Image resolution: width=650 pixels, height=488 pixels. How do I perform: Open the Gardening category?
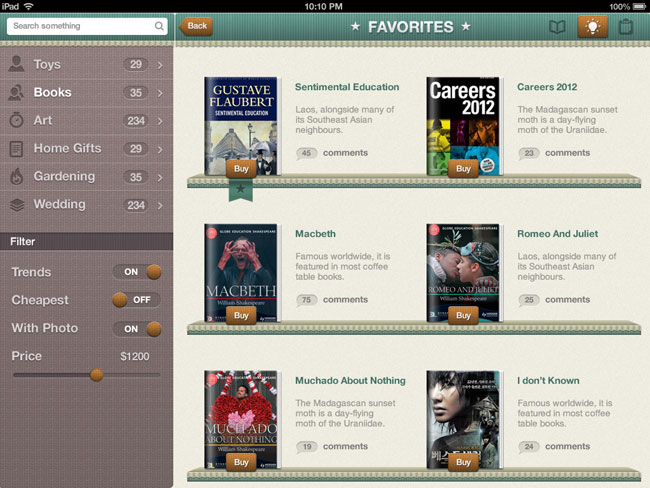pyautogui.click(x=64, y=176)
